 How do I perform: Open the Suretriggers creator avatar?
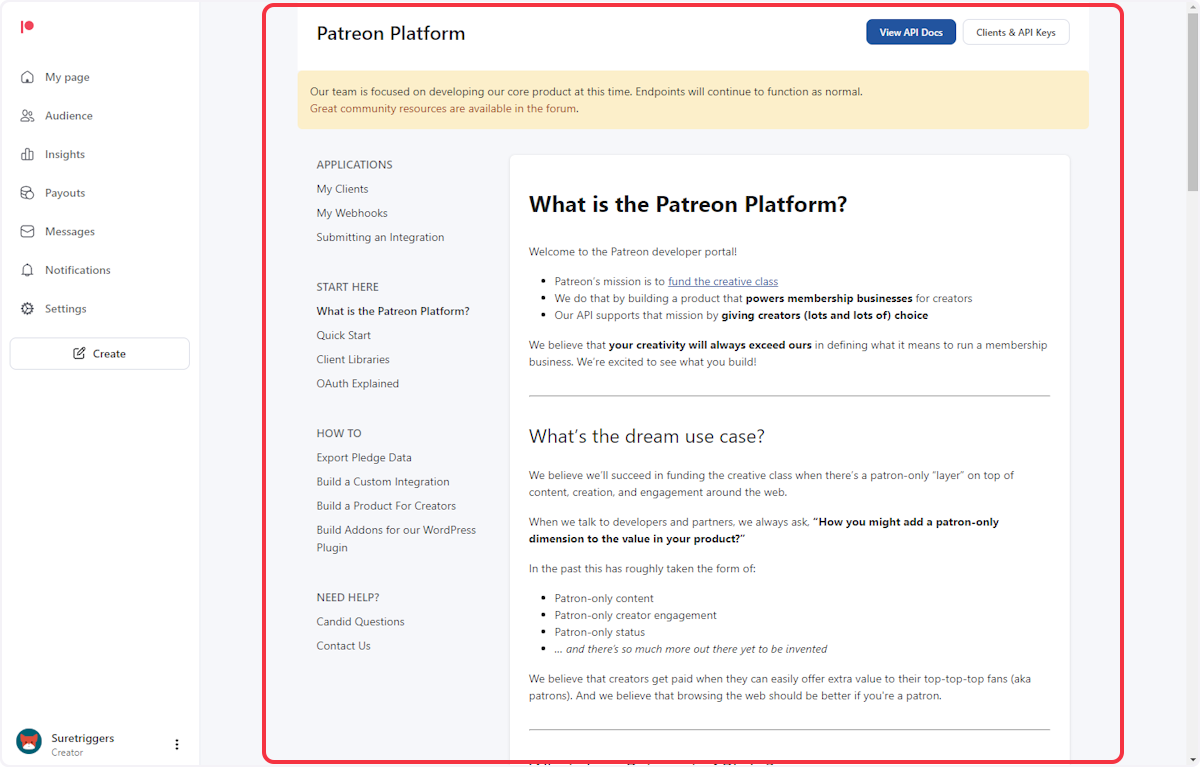click(28, 743)
